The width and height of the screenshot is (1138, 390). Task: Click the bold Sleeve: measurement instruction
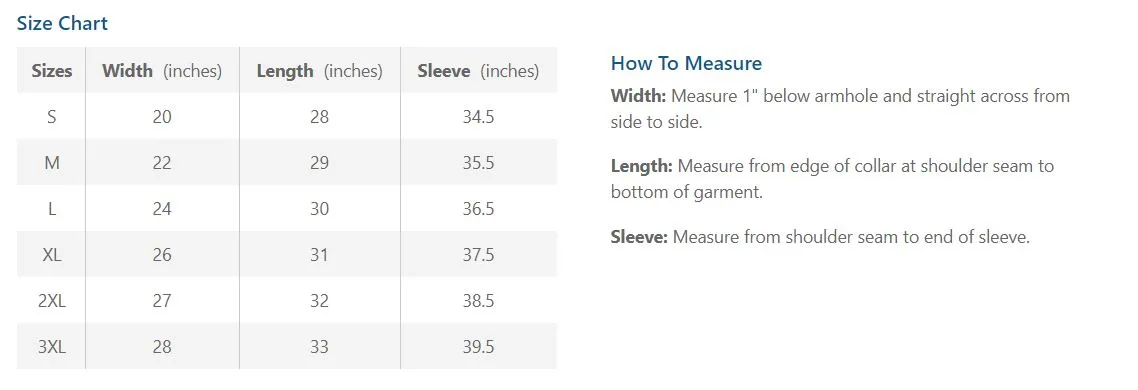(x=639, y=237)
